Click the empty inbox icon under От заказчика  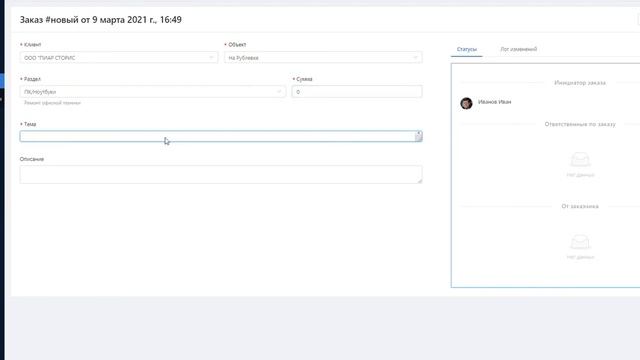[x=580, y=242]
